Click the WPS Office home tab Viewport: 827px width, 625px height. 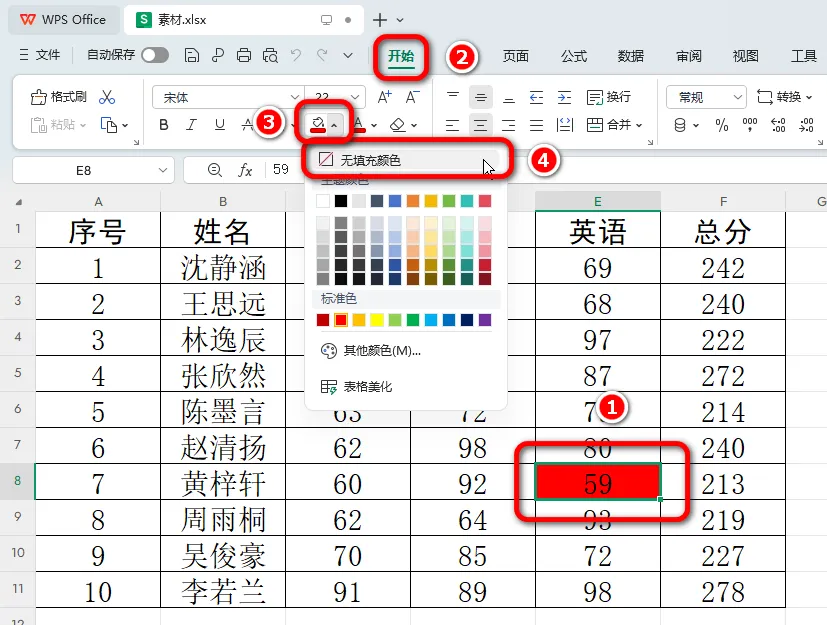[63, 20]
